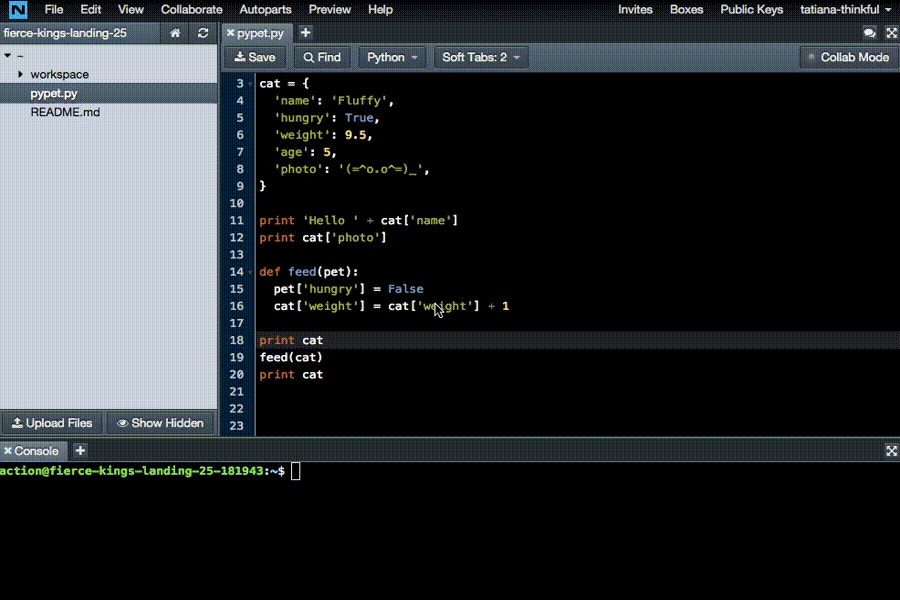
Task: Refresh the workspace file tree
Action: (x=202, y=32)
